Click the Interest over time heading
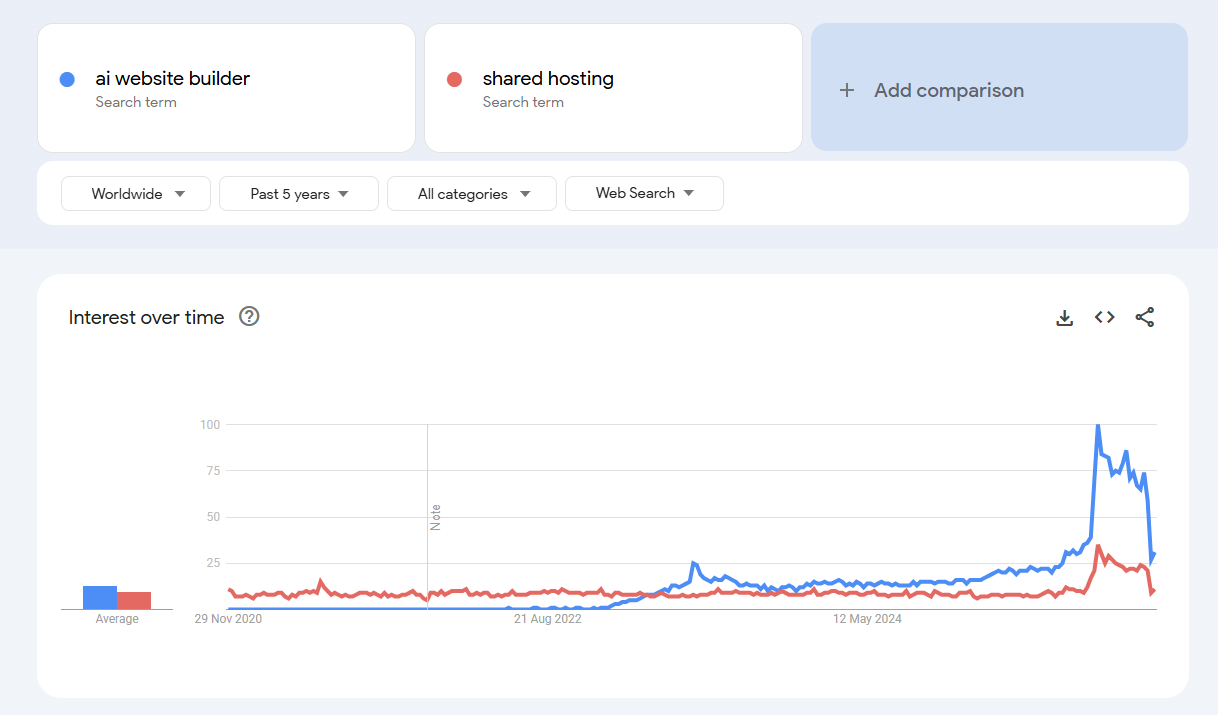The image size is (1218, 715). (146, 317)
